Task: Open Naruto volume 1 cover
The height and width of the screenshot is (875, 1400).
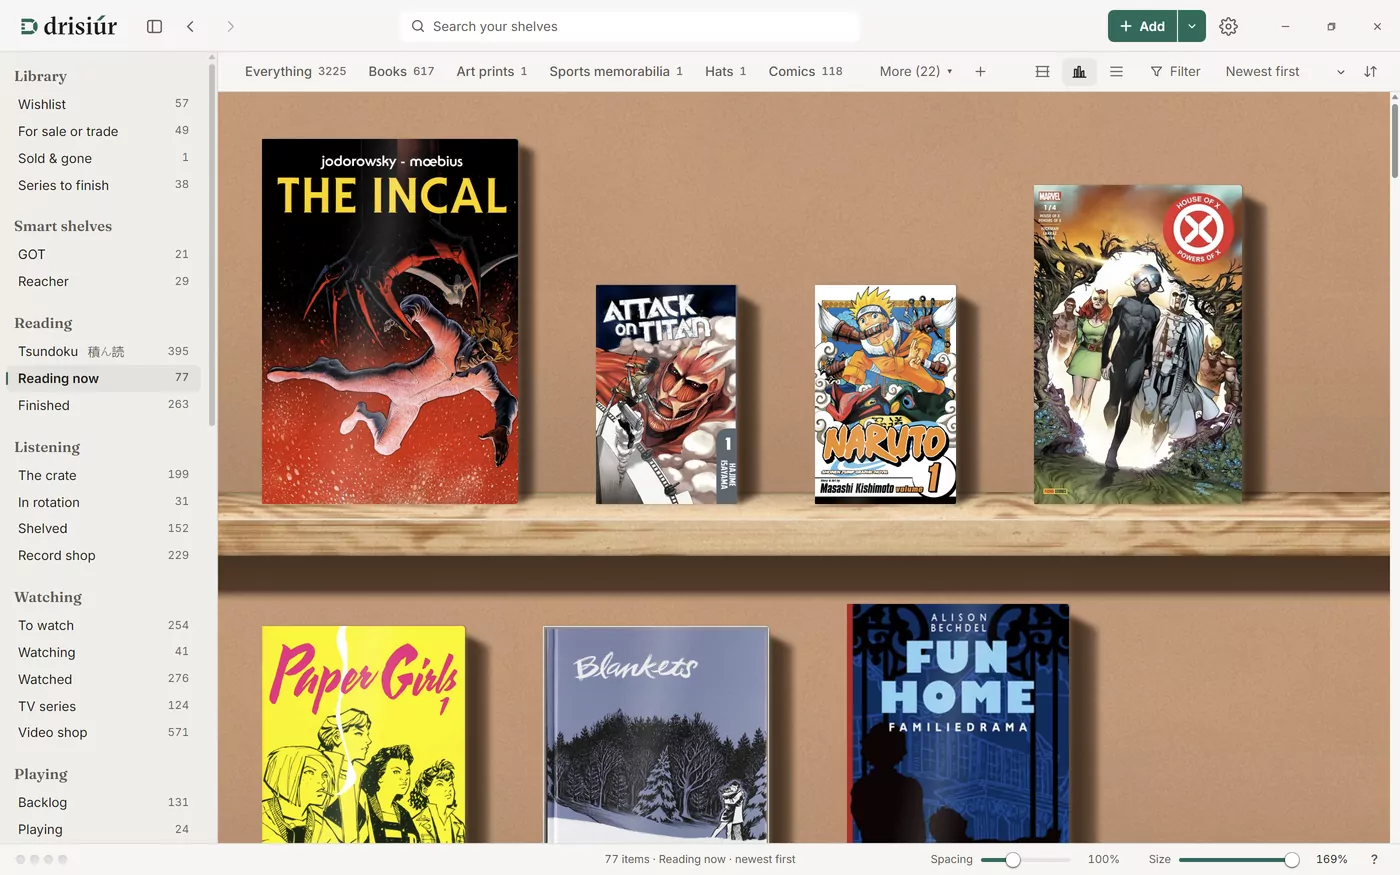Action: point(885,394)
